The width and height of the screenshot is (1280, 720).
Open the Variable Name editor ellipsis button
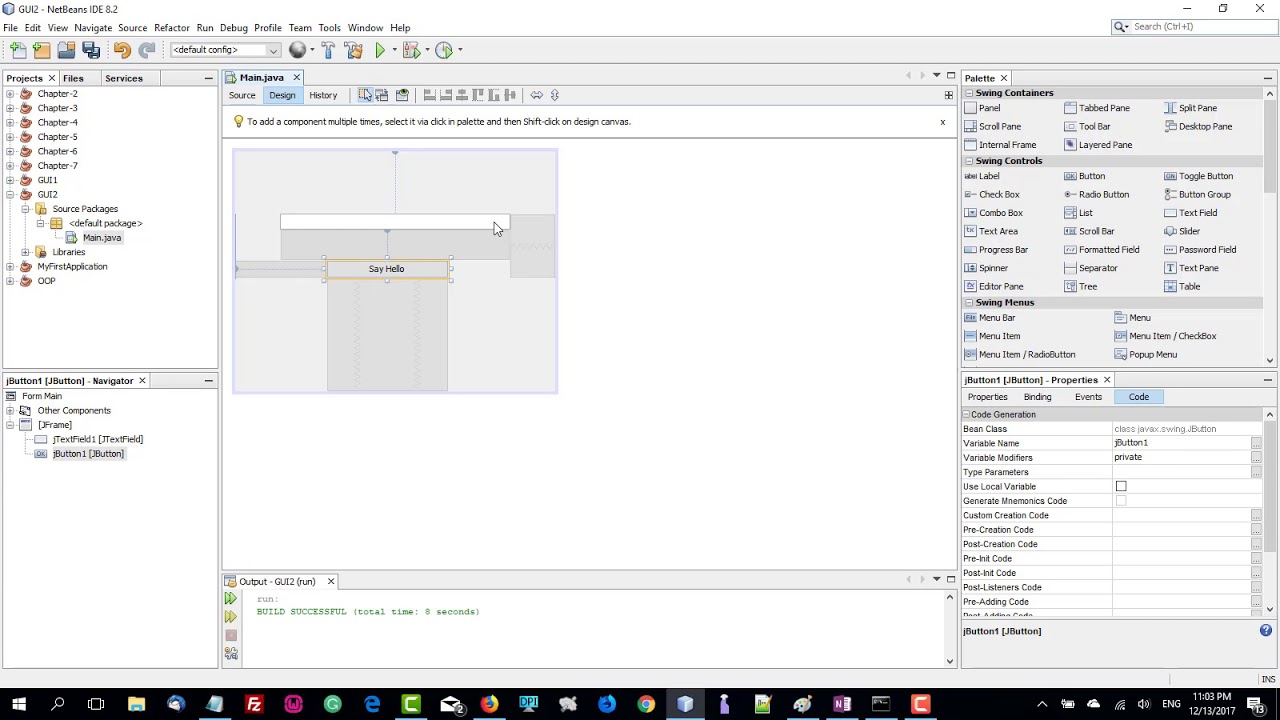[1256, 443]
